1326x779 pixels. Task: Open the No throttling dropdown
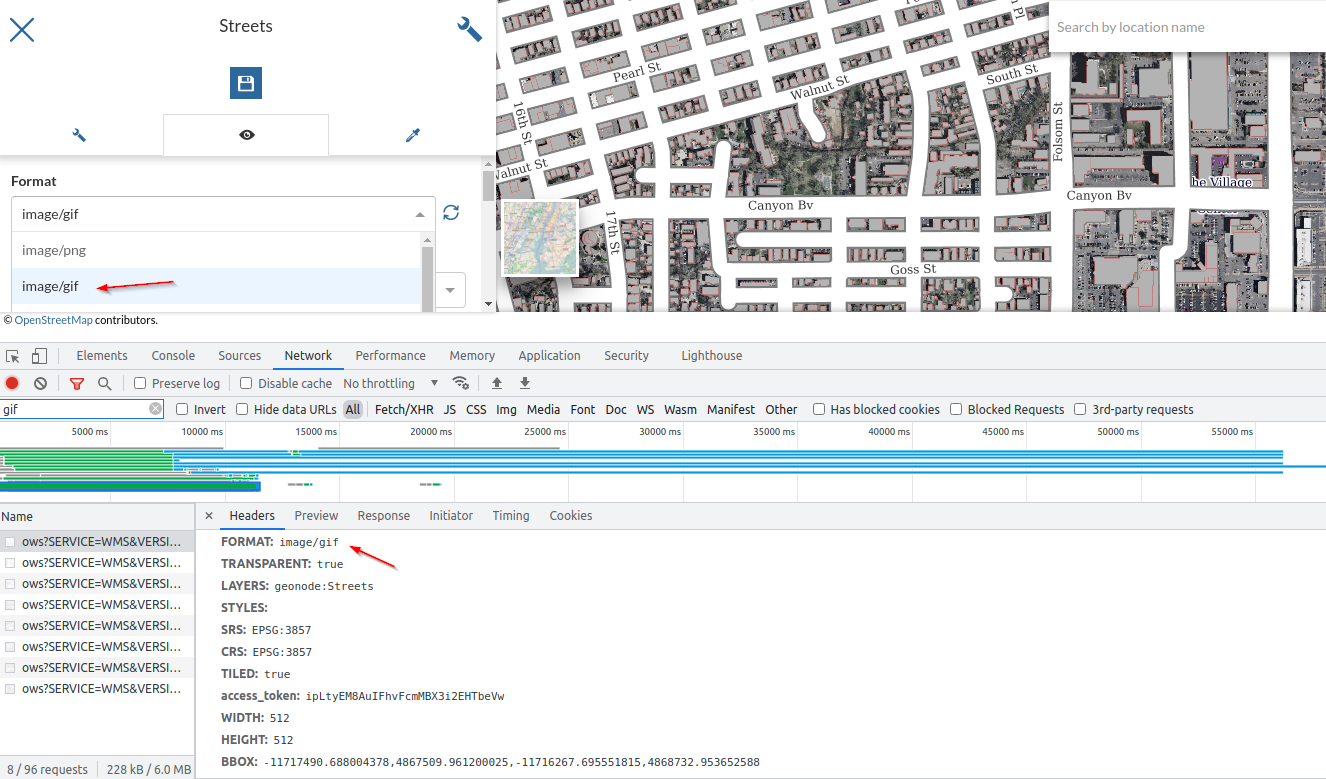click(391, 383)
